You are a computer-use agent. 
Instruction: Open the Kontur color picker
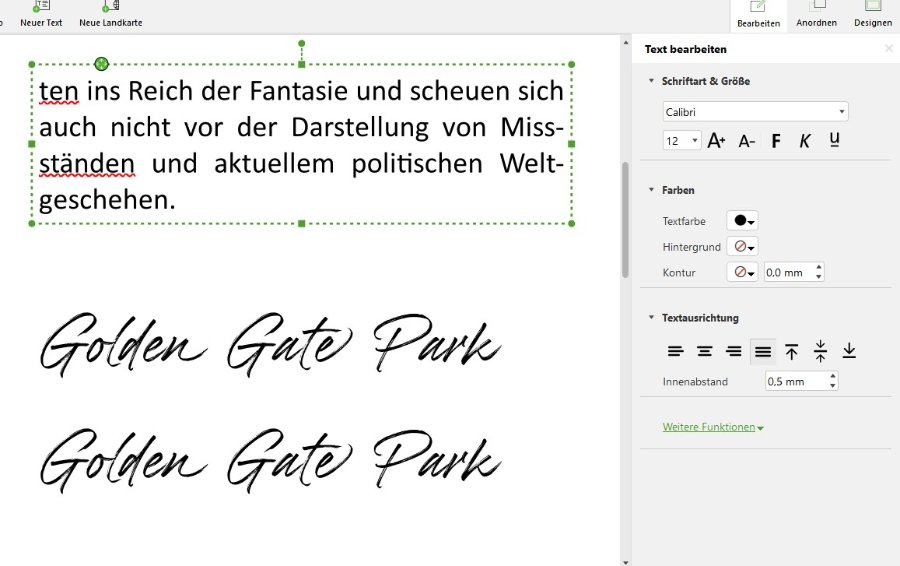coord(742,272)
